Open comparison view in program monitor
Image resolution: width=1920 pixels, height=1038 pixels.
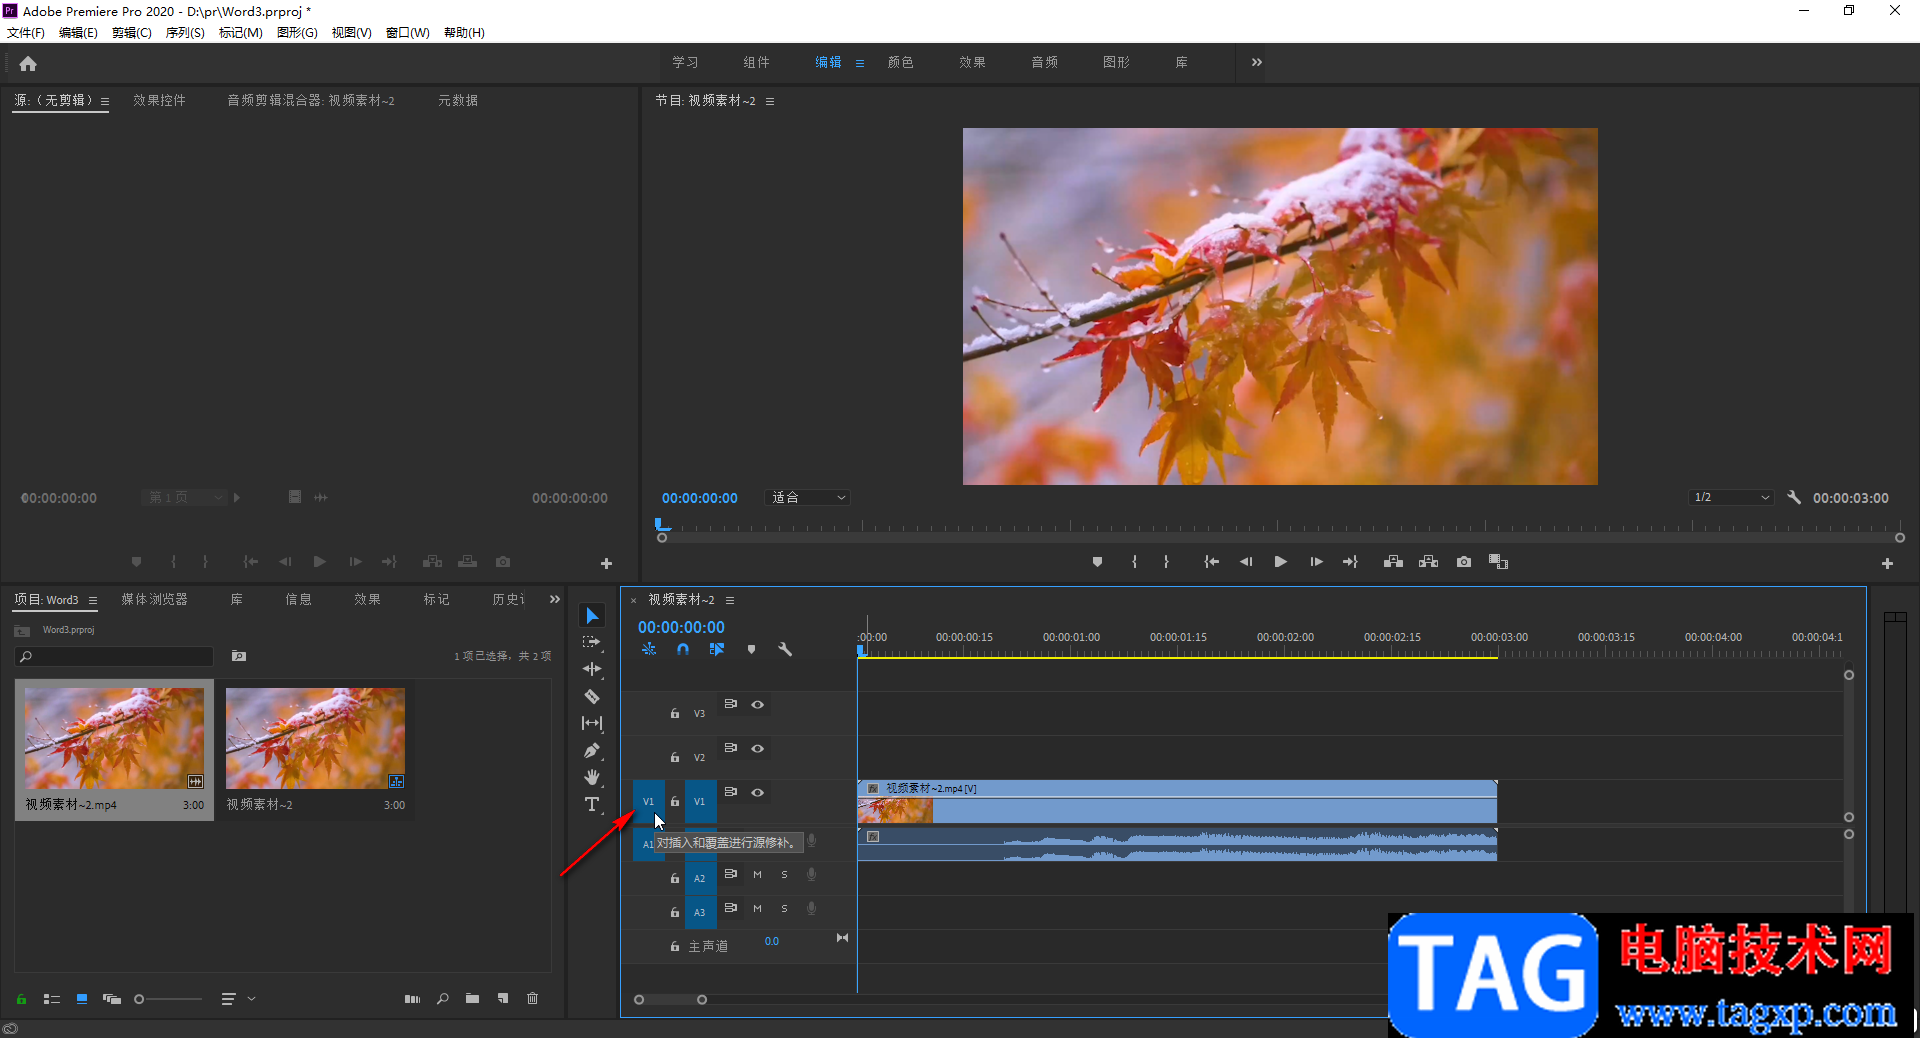[x=1498, y=562]
